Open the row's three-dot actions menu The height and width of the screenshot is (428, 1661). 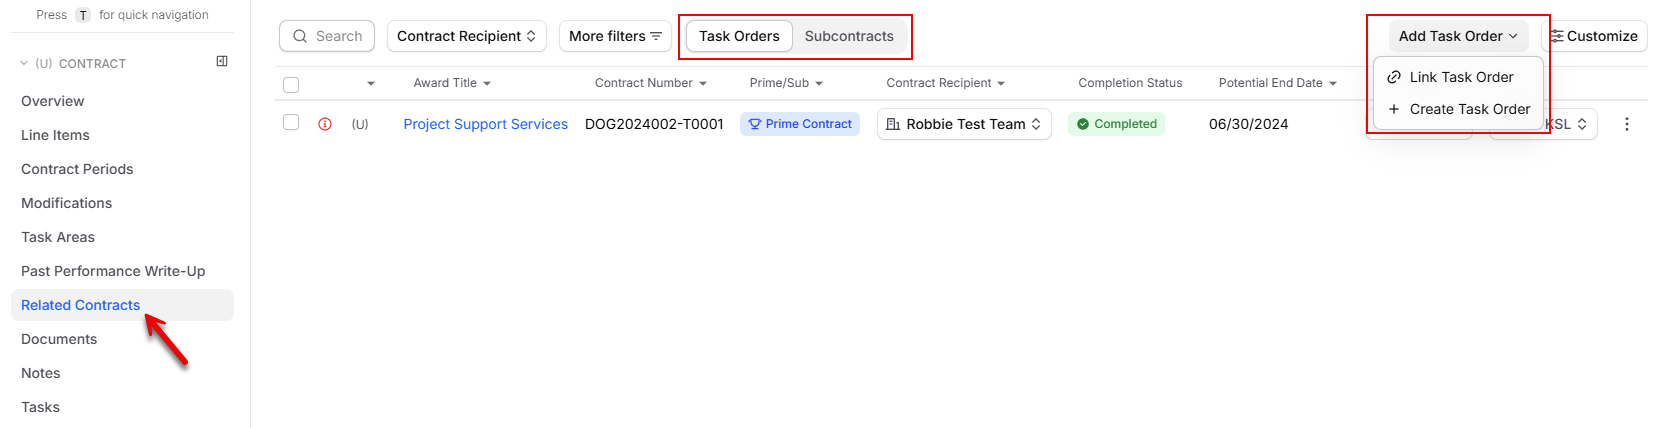[x=1627, y=124]
